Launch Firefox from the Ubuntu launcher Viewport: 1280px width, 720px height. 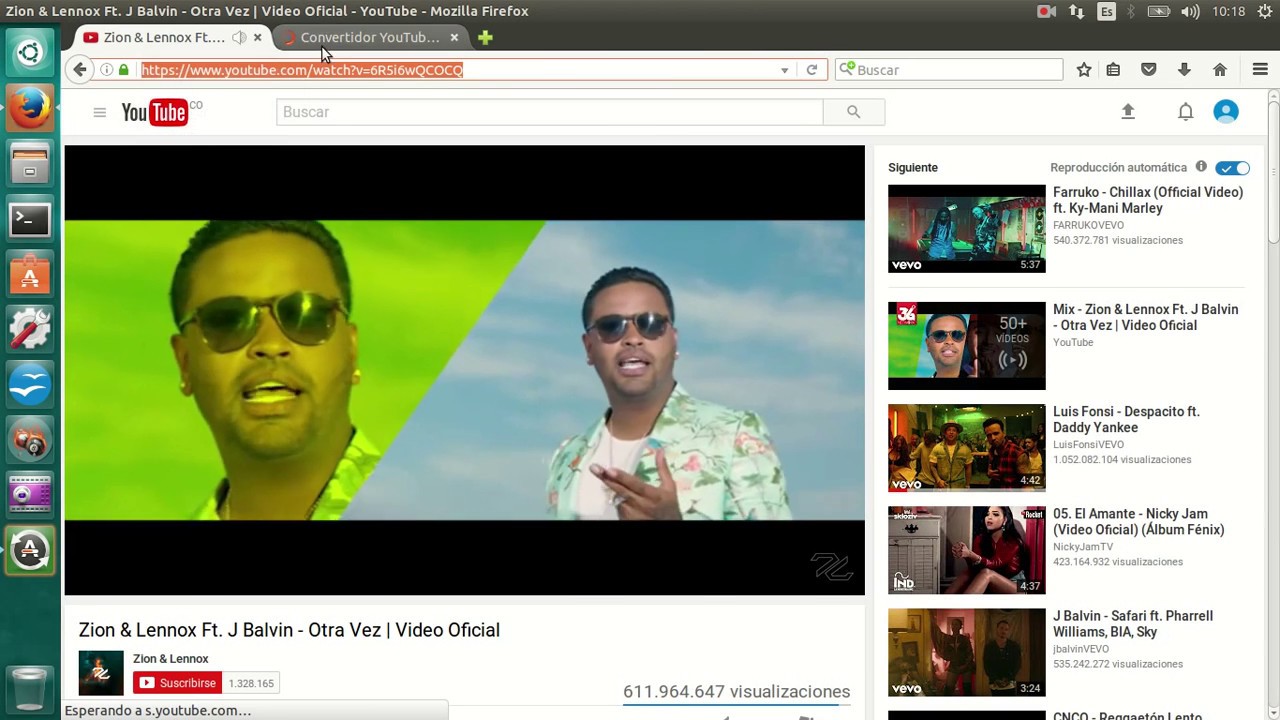pyautogui.click(x=29, y=108)
